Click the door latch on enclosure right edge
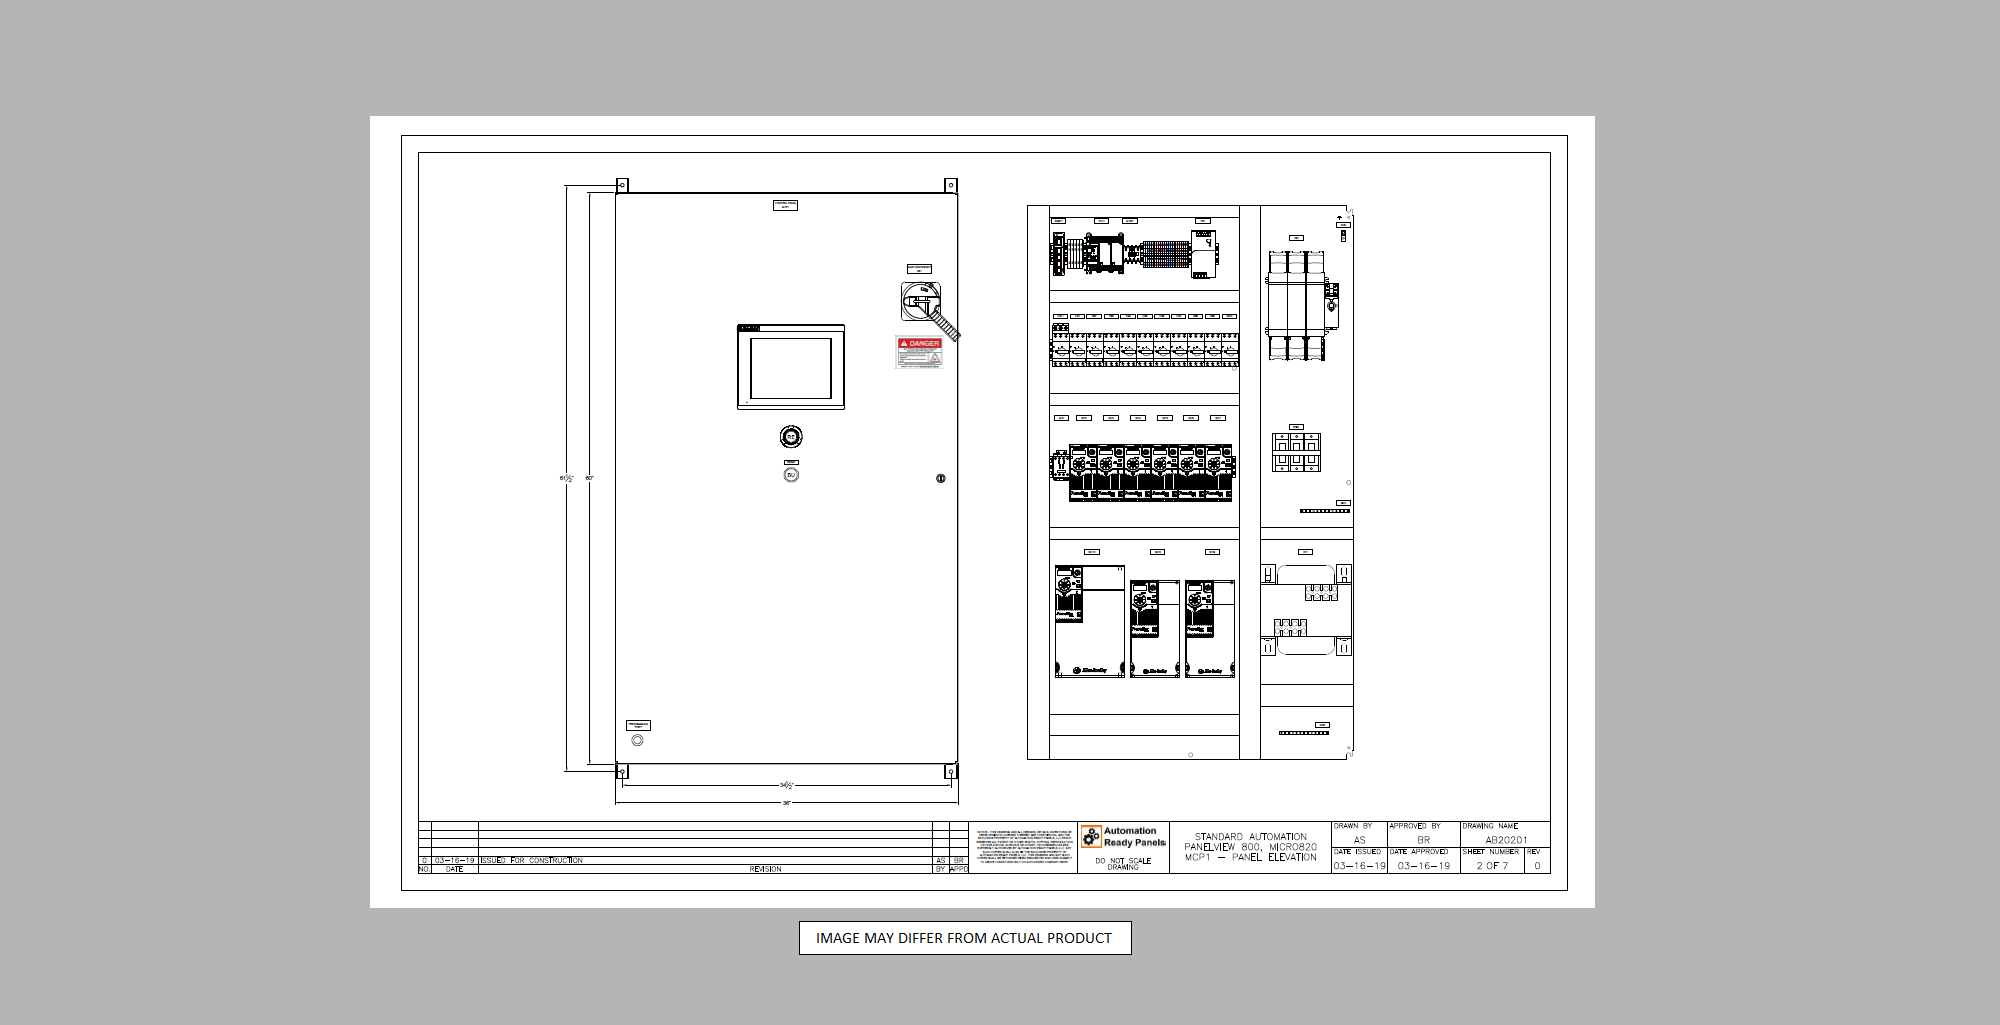Viewport: 2000px width, 1025px height. (940, 478)
